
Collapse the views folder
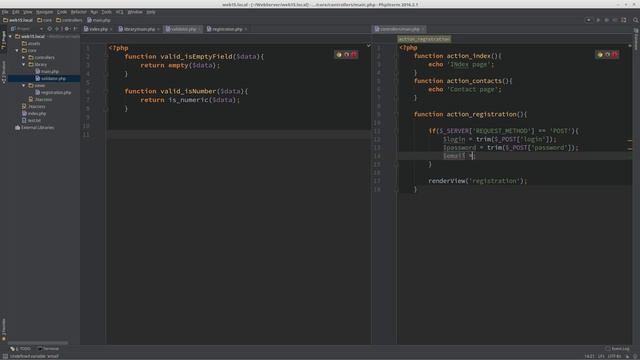(x=24, y=86)
